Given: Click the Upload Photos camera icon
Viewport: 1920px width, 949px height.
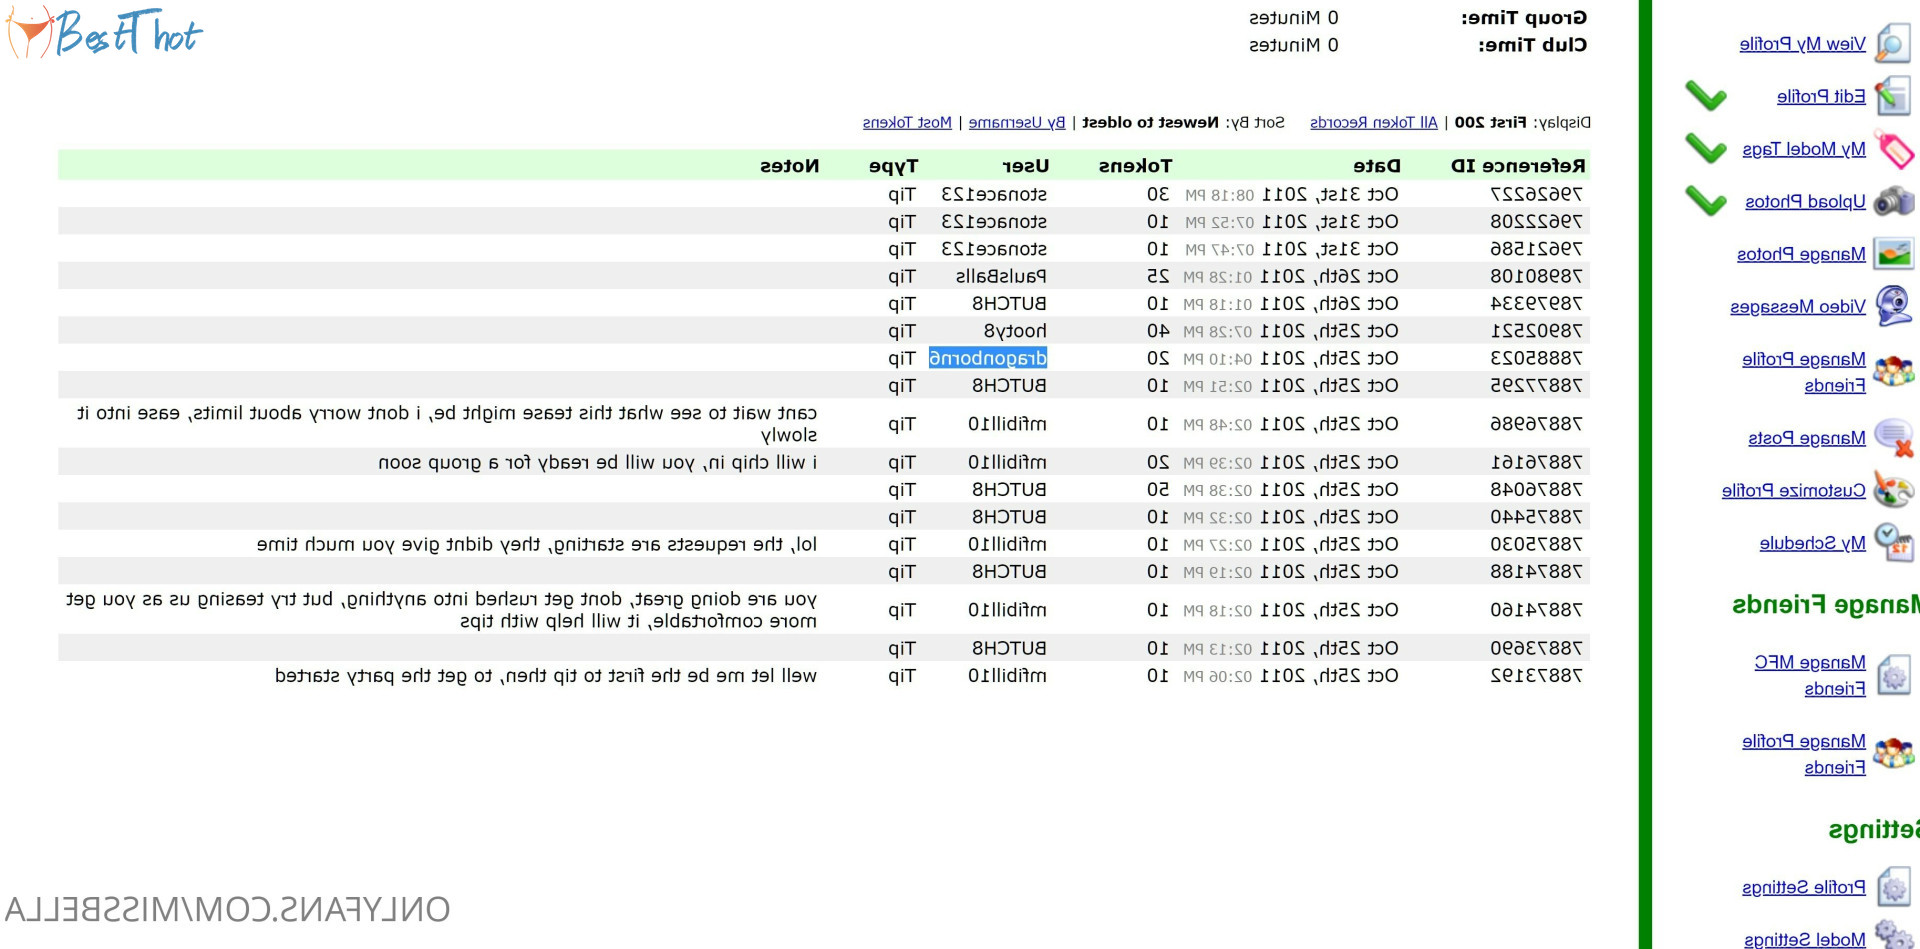Looking at the screenshot, I should coord(1893,202).
